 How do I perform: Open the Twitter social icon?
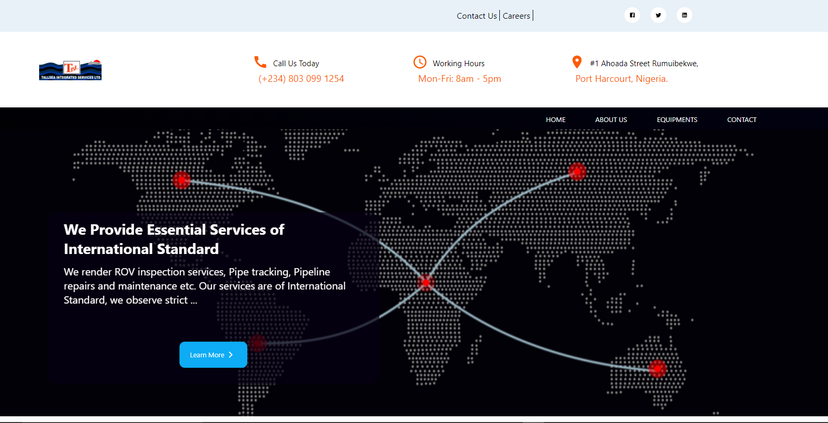[x=658, y=15]
